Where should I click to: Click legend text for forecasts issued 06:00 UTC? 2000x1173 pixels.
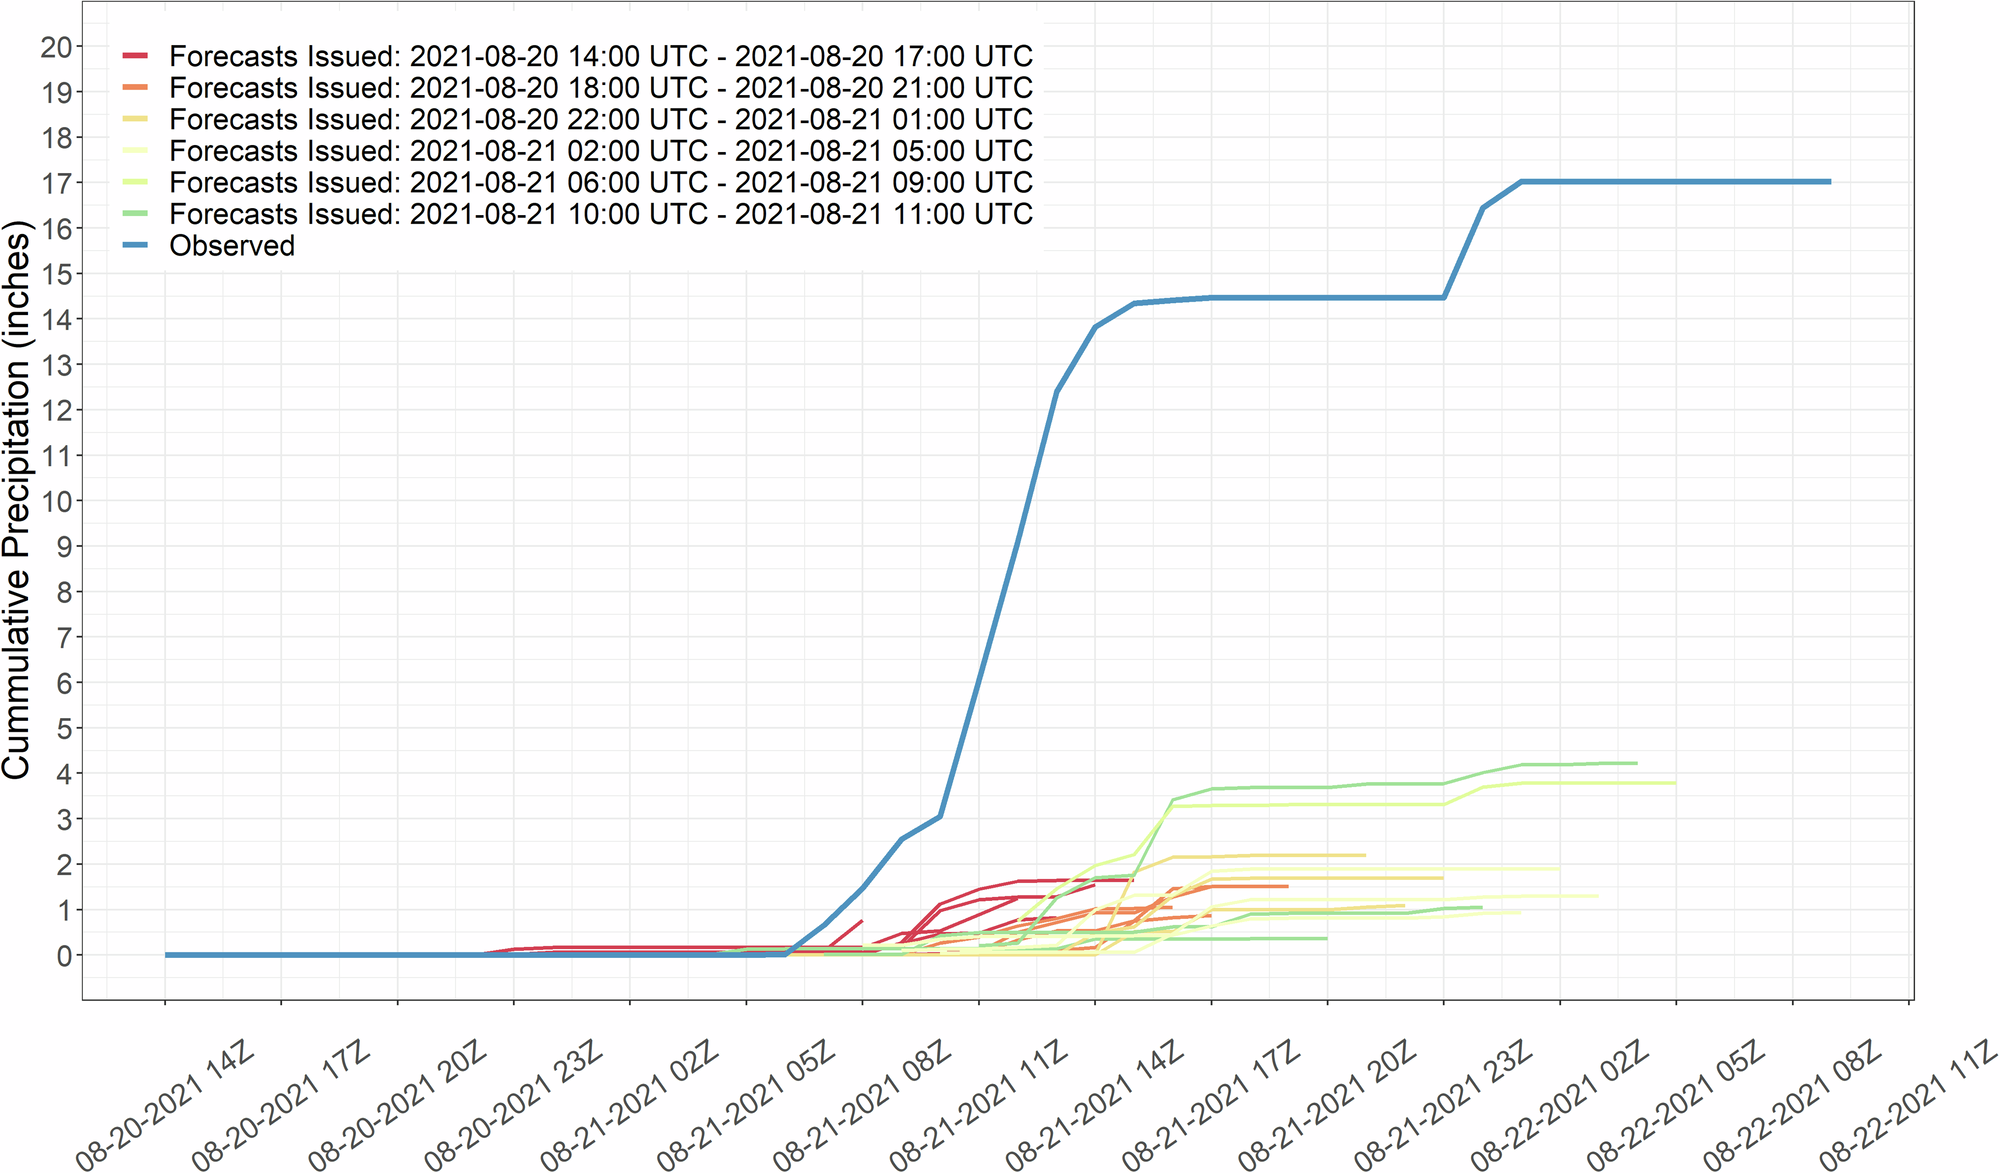click(x=600, y=182)
